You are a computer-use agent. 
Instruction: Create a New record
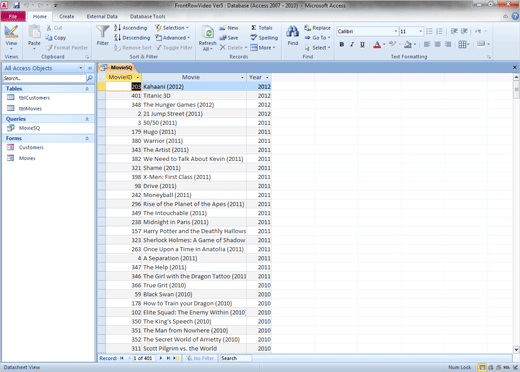coord(228,28)
